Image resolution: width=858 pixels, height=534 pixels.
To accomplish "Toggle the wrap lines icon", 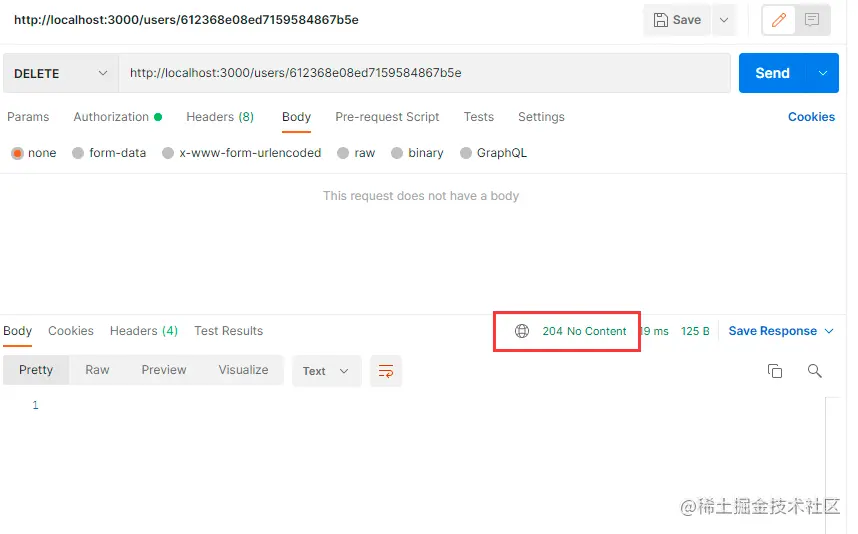I will [386, 371].
